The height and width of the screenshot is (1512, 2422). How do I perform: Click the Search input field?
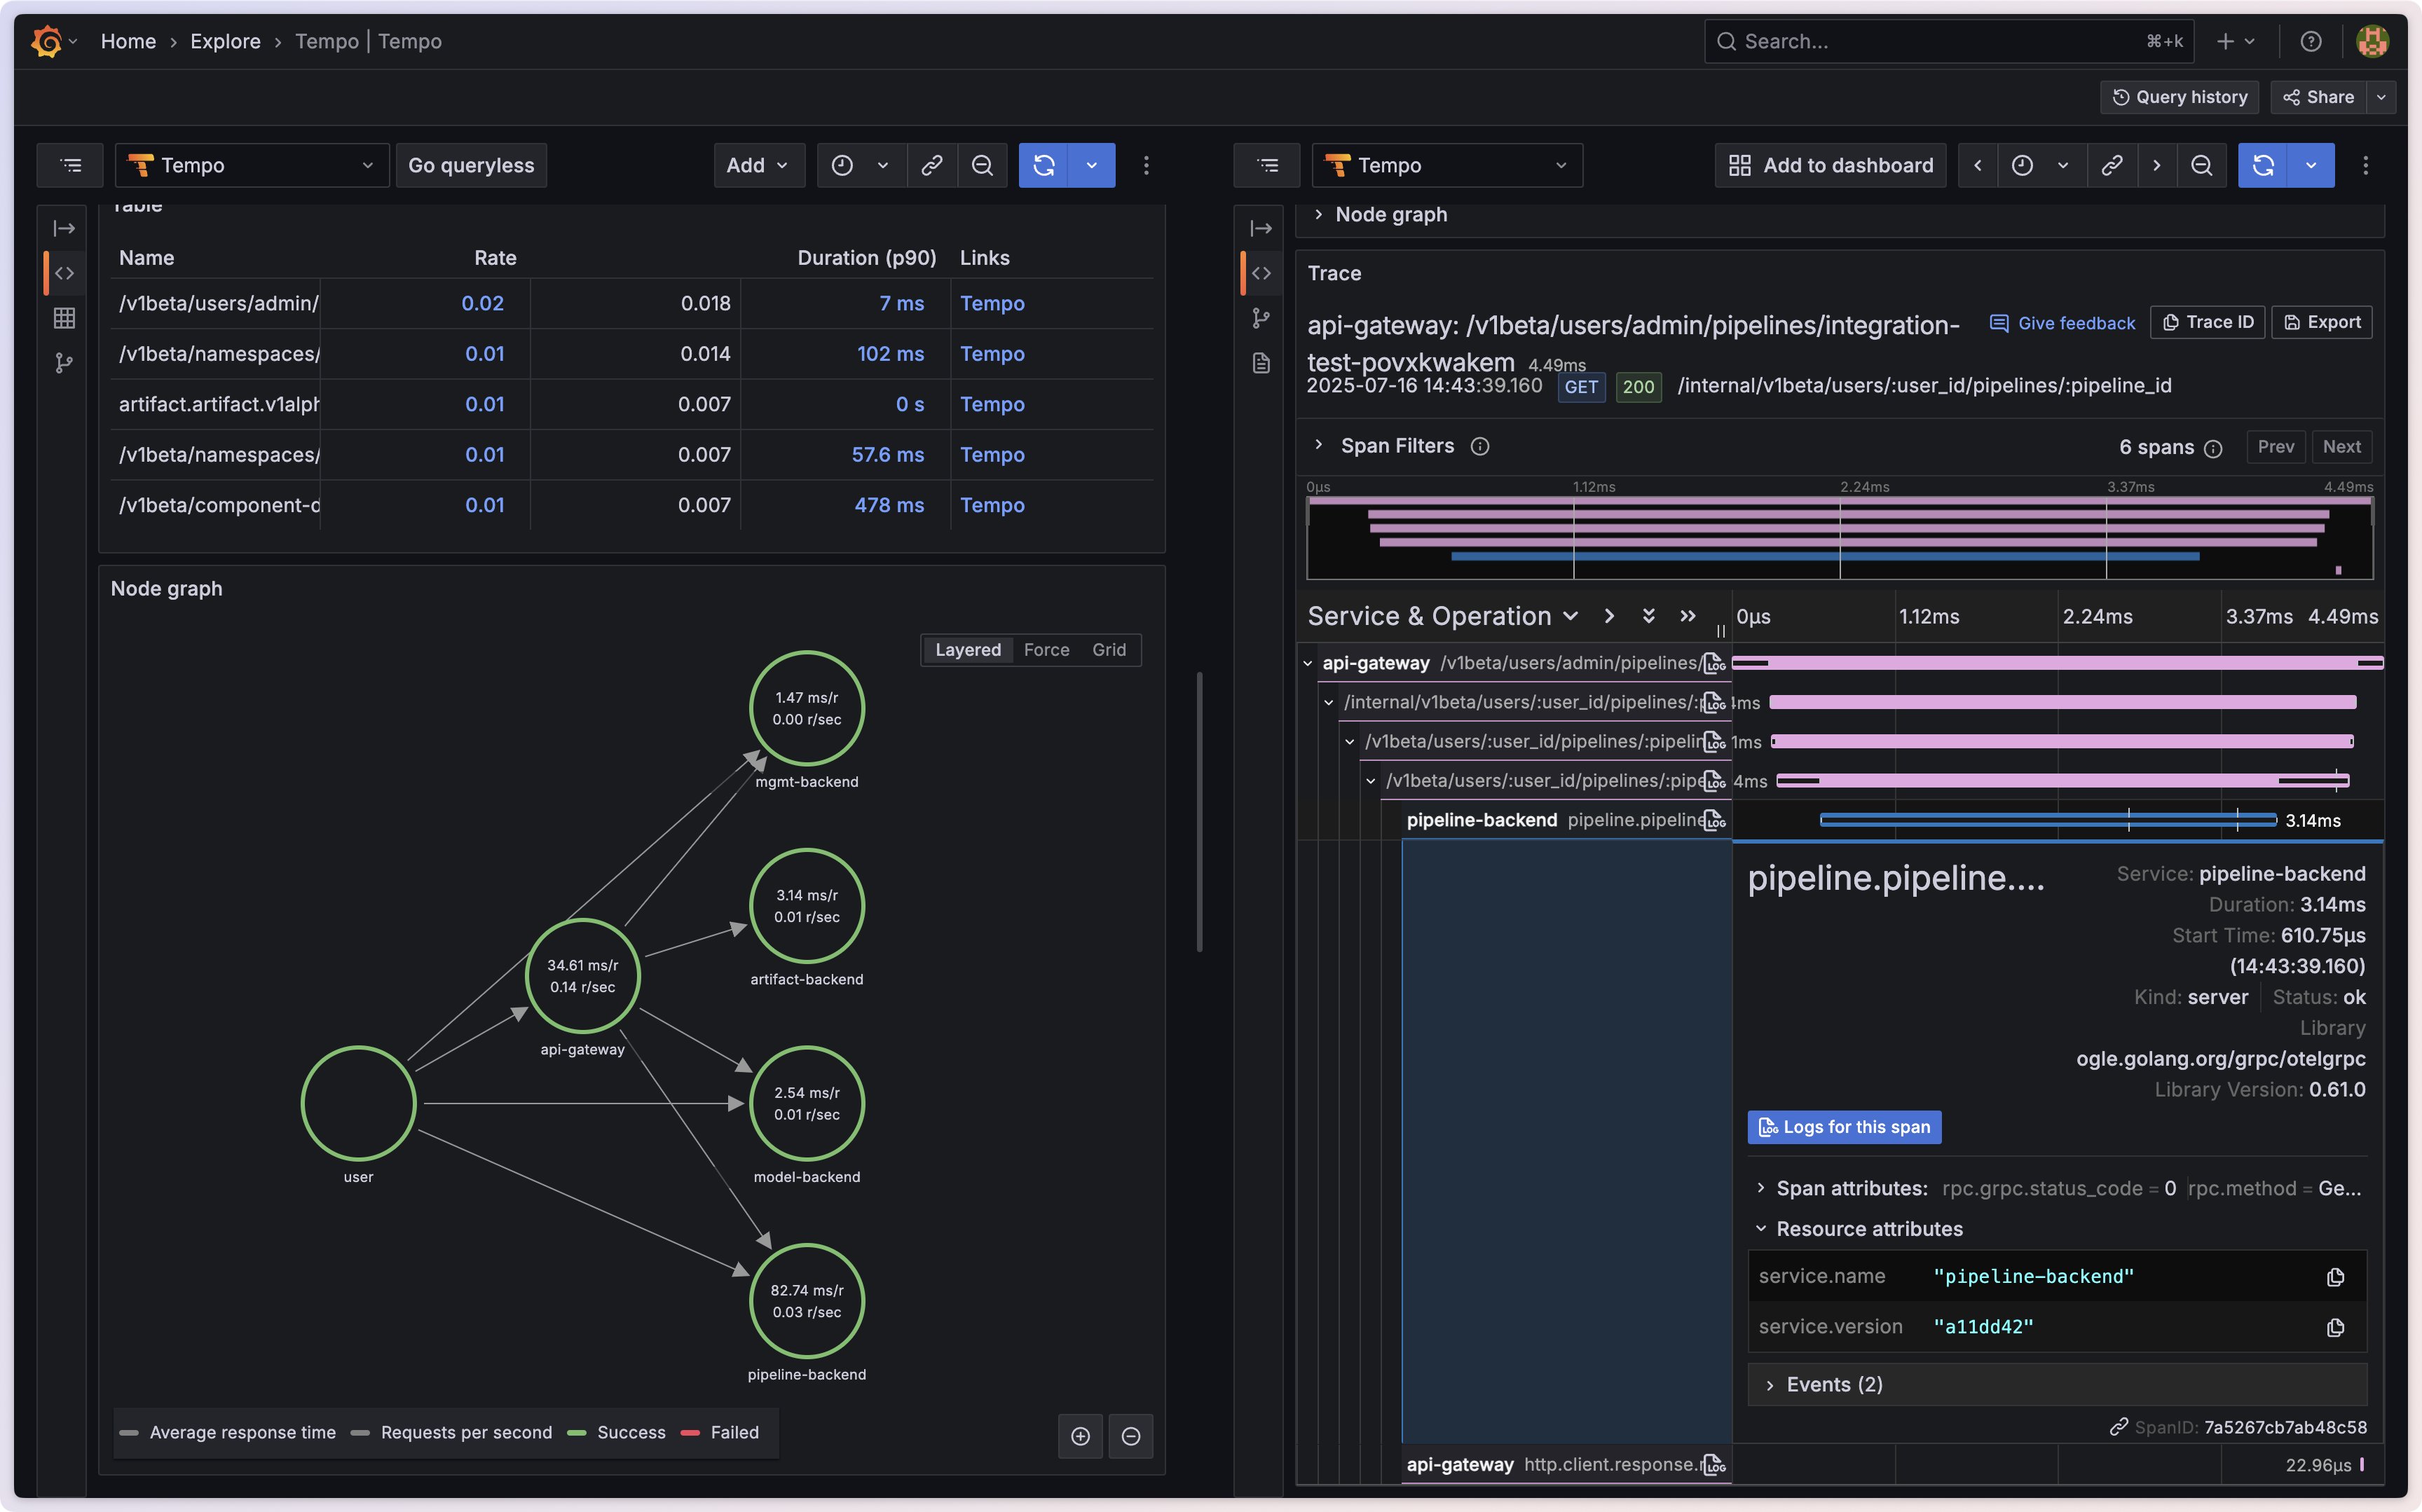point(1948,41)
